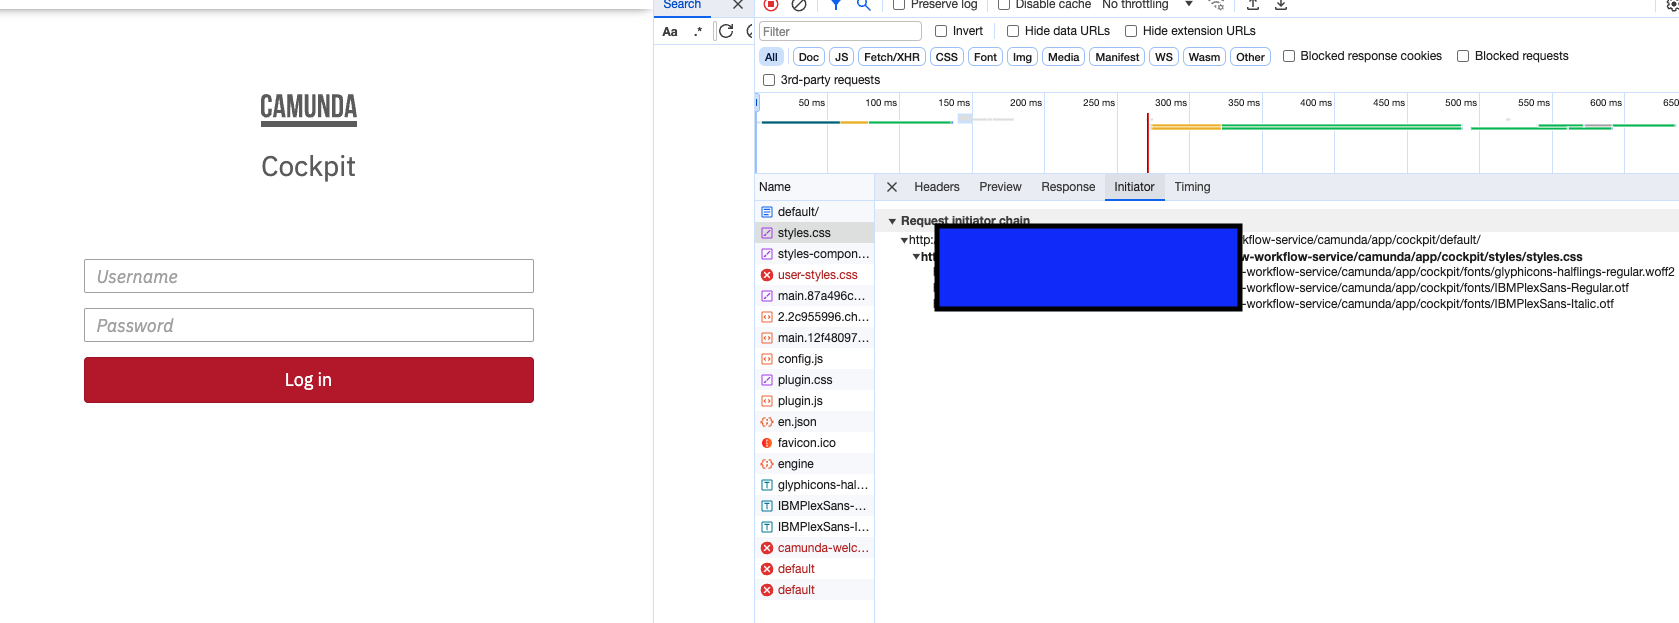Toggle the network filter funnel icon

(836, 5)
